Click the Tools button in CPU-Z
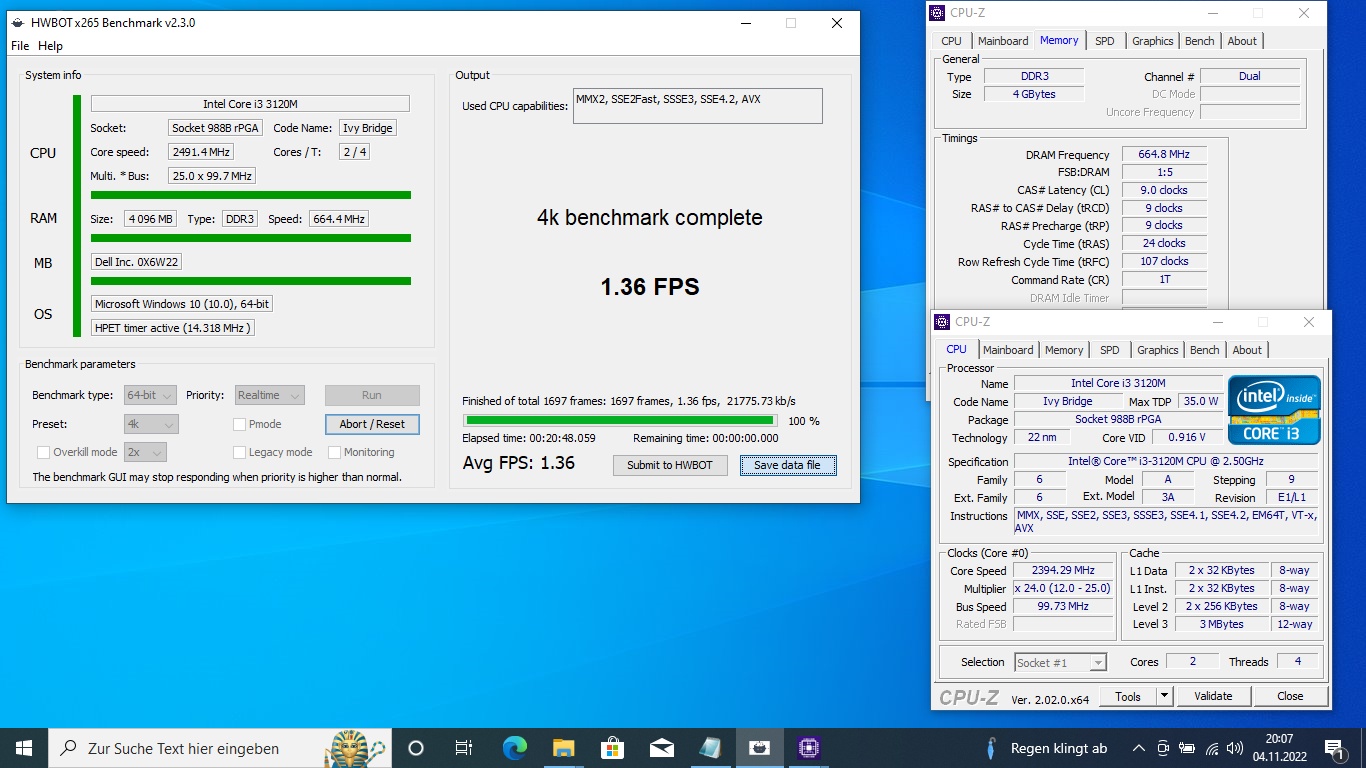This screenshot has height=768, width=1366. 1128,696
